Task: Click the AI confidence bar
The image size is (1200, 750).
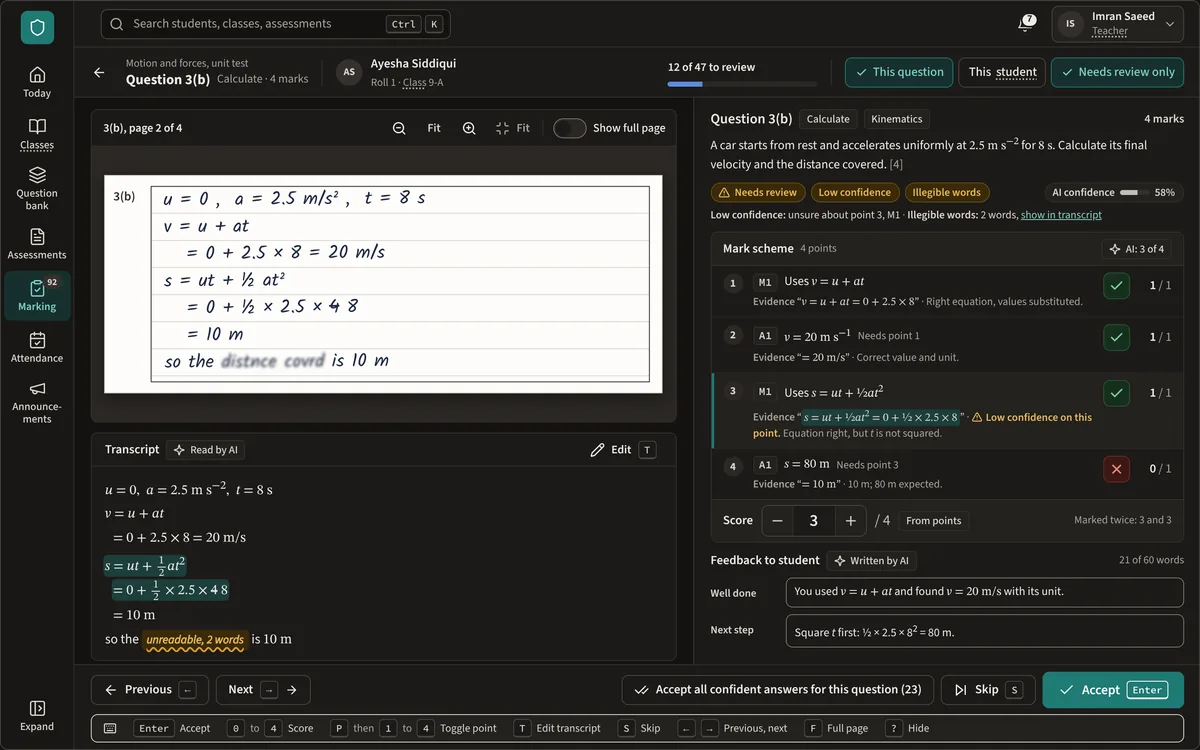Action: (x=1129, y=192)
